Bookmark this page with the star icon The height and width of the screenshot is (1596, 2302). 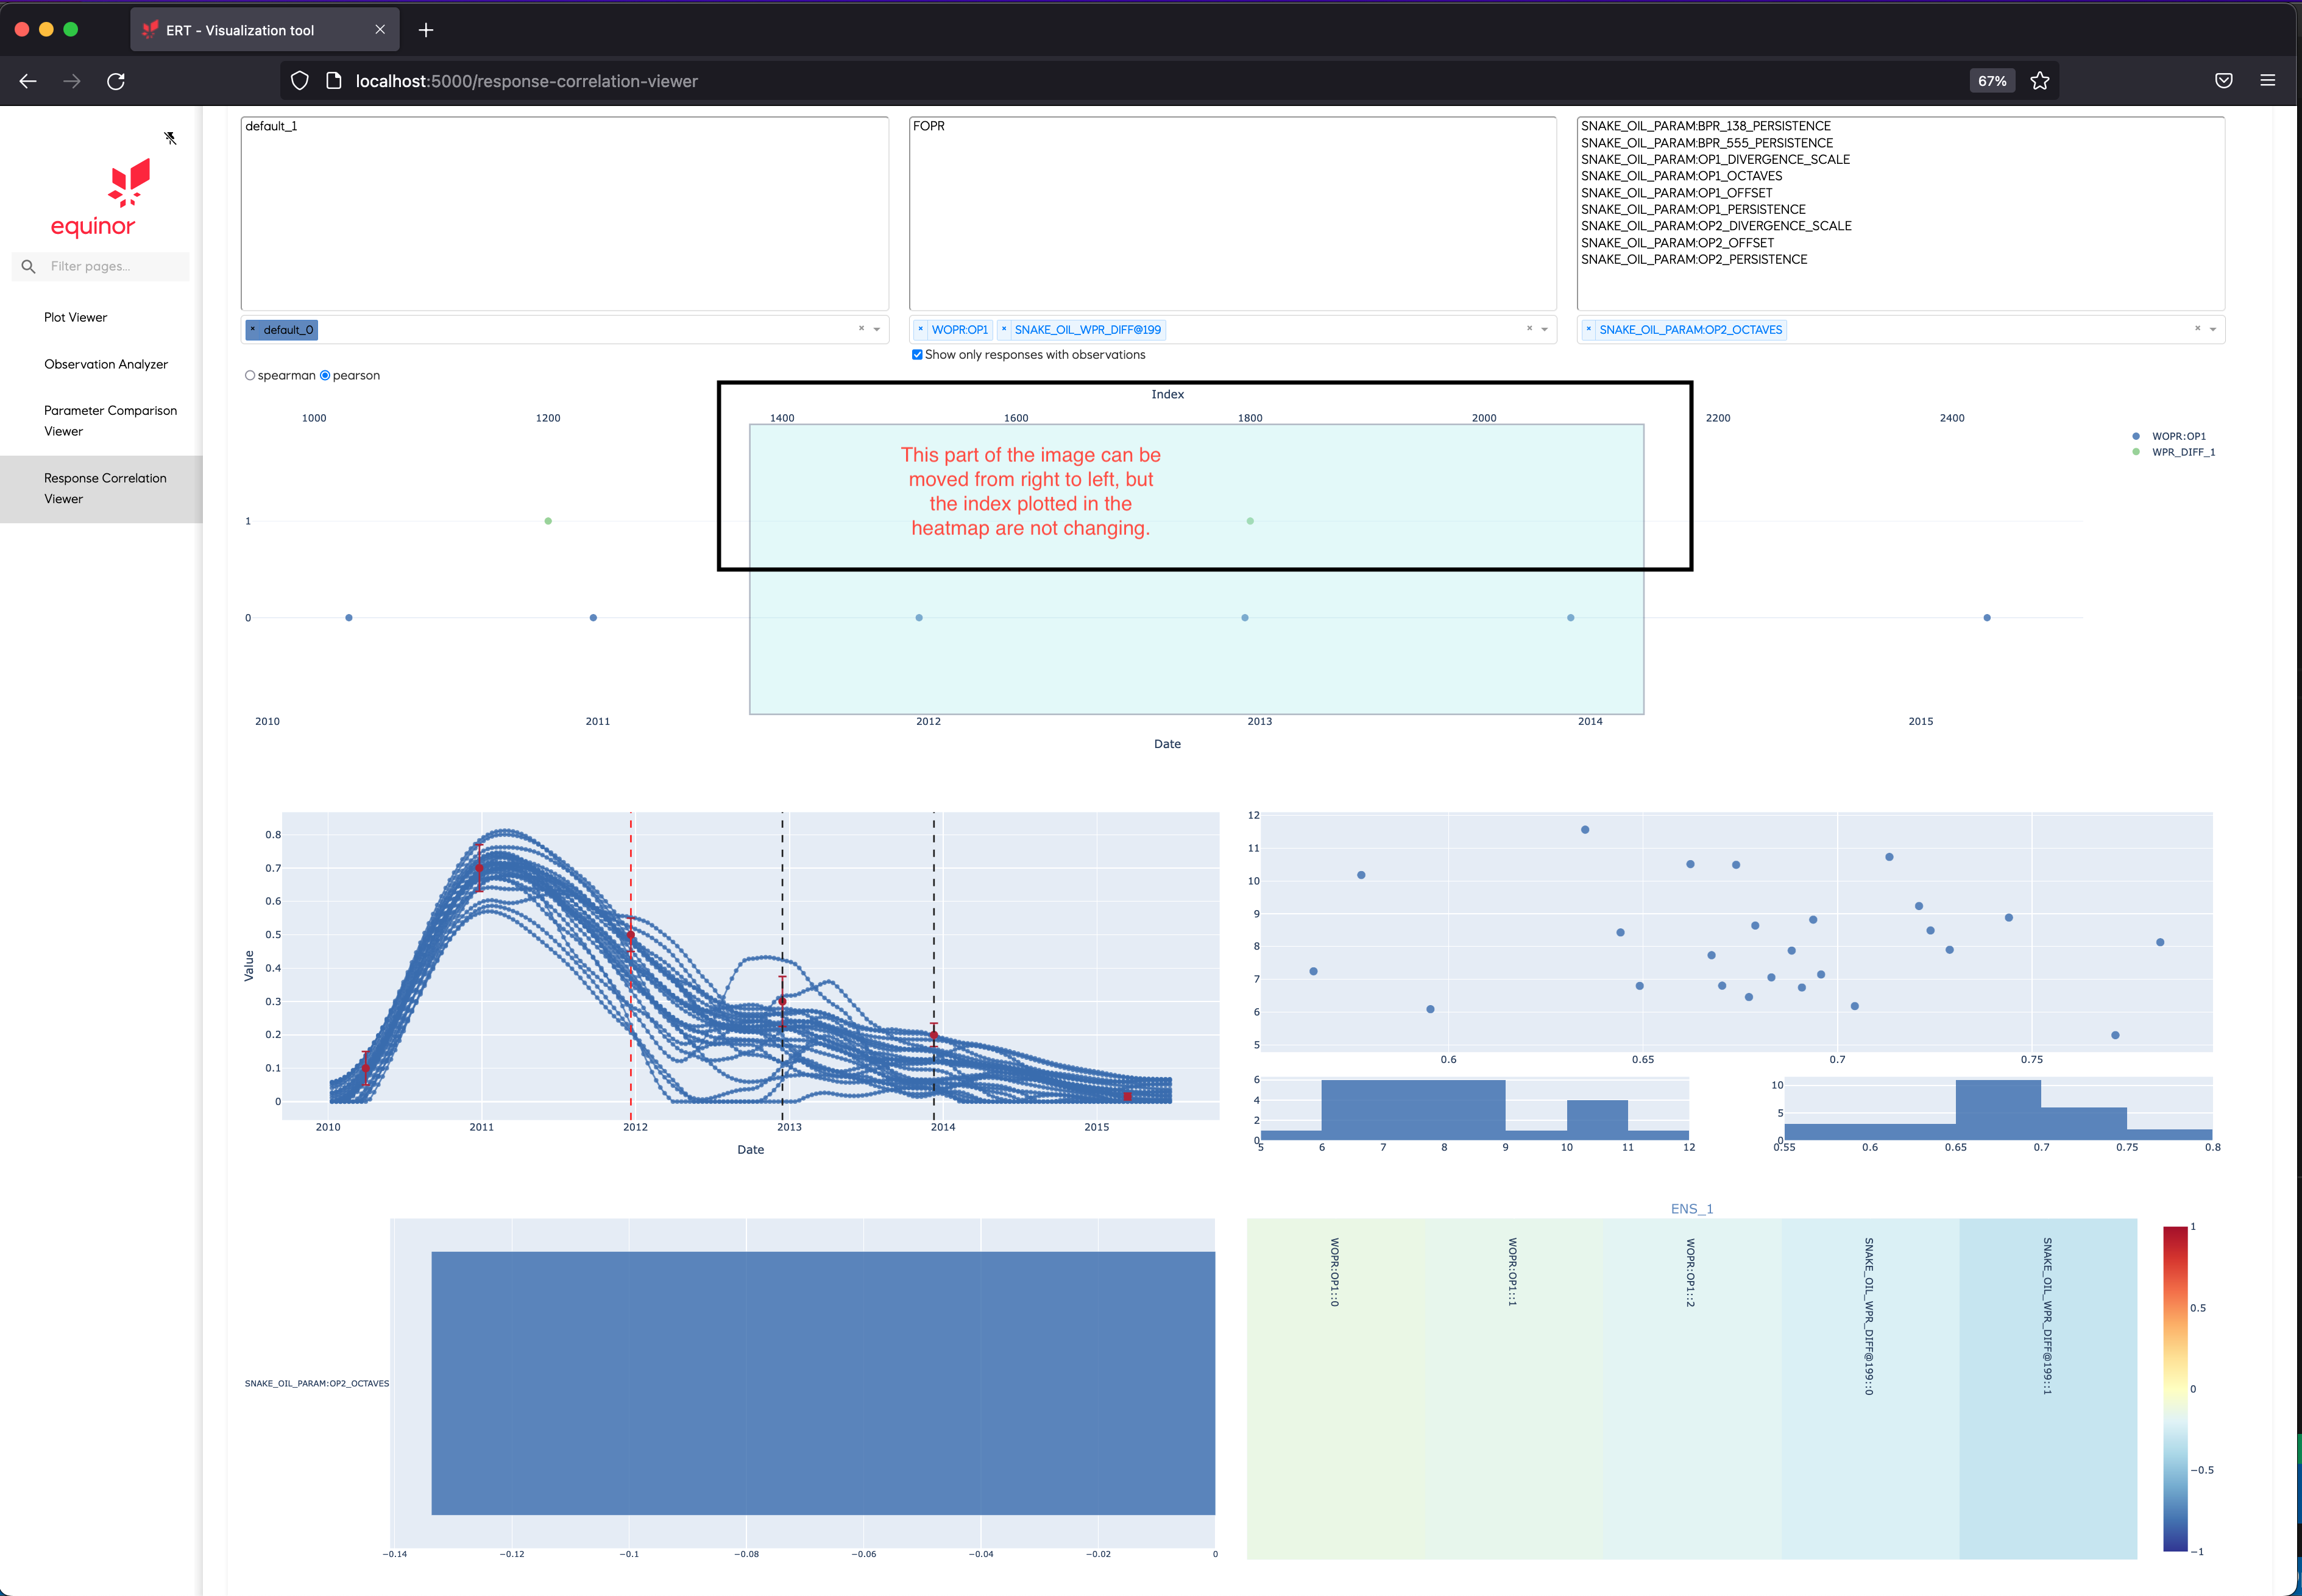click(x=2040, y=81)
